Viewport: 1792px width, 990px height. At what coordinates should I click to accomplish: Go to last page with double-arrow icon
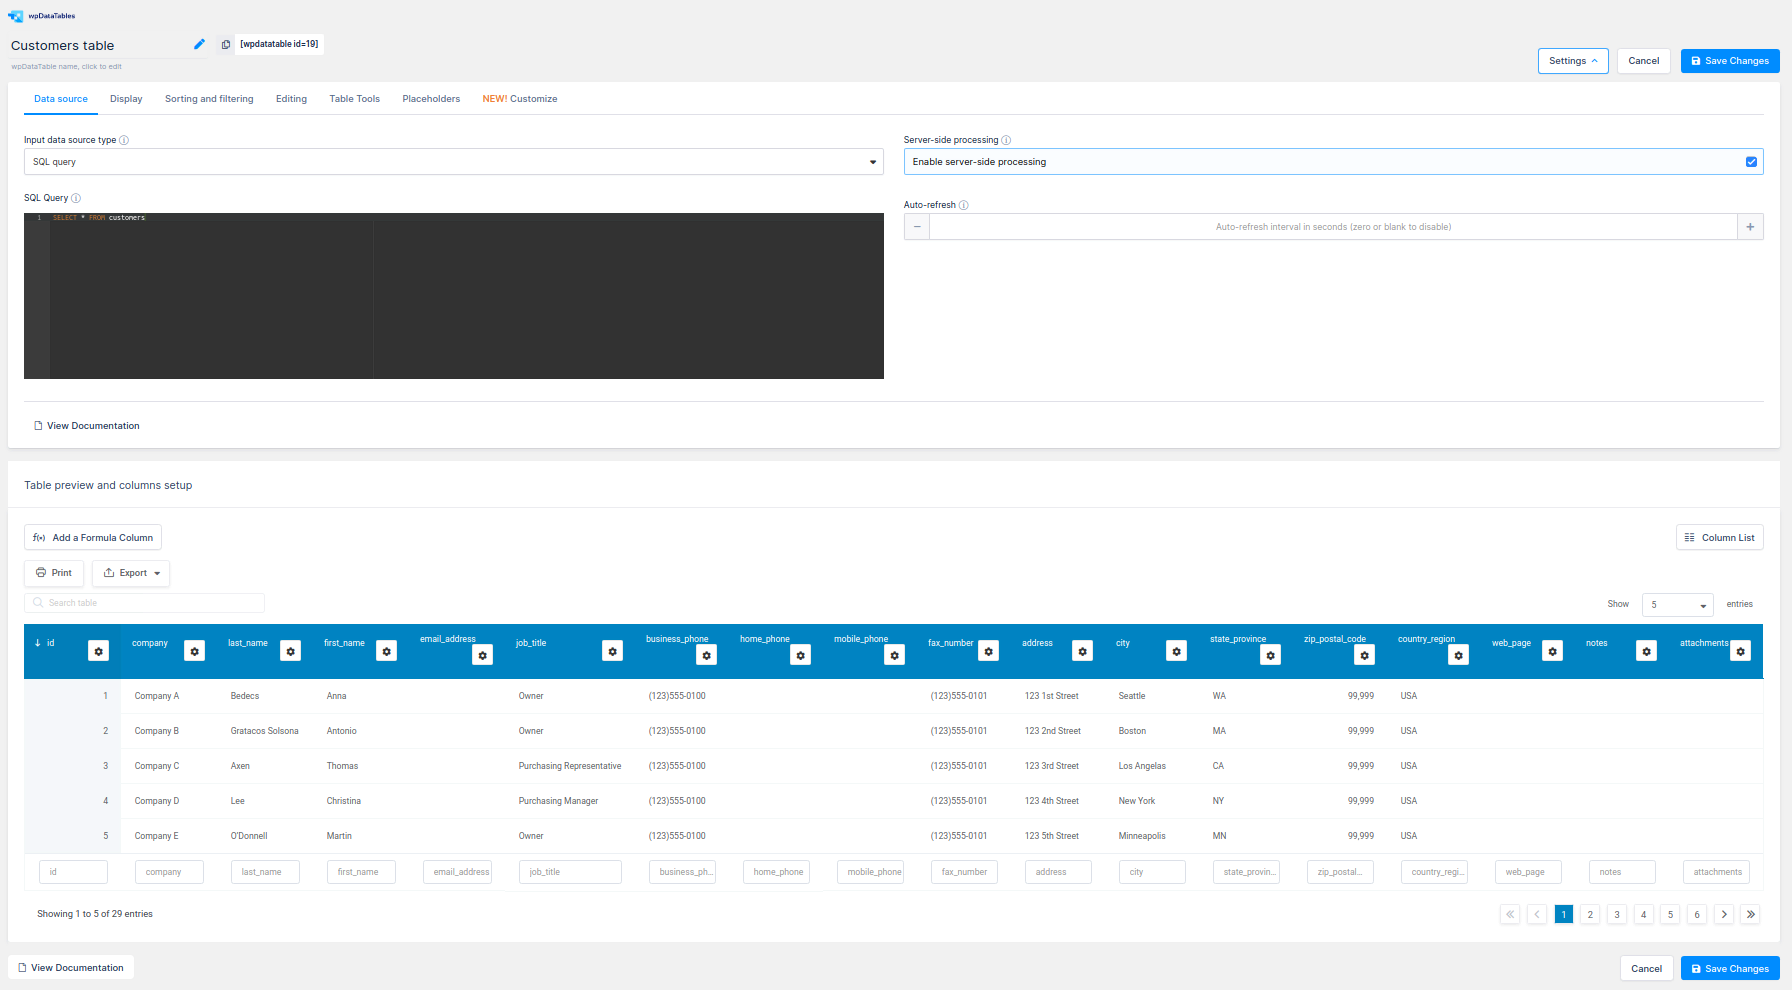1750,914
